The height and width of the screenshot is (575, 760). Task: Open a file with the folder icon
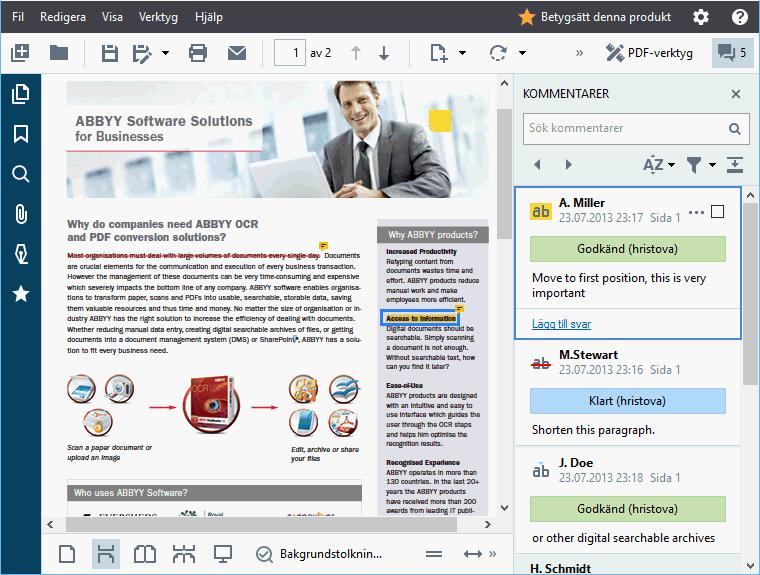click(x=59, y=52)
